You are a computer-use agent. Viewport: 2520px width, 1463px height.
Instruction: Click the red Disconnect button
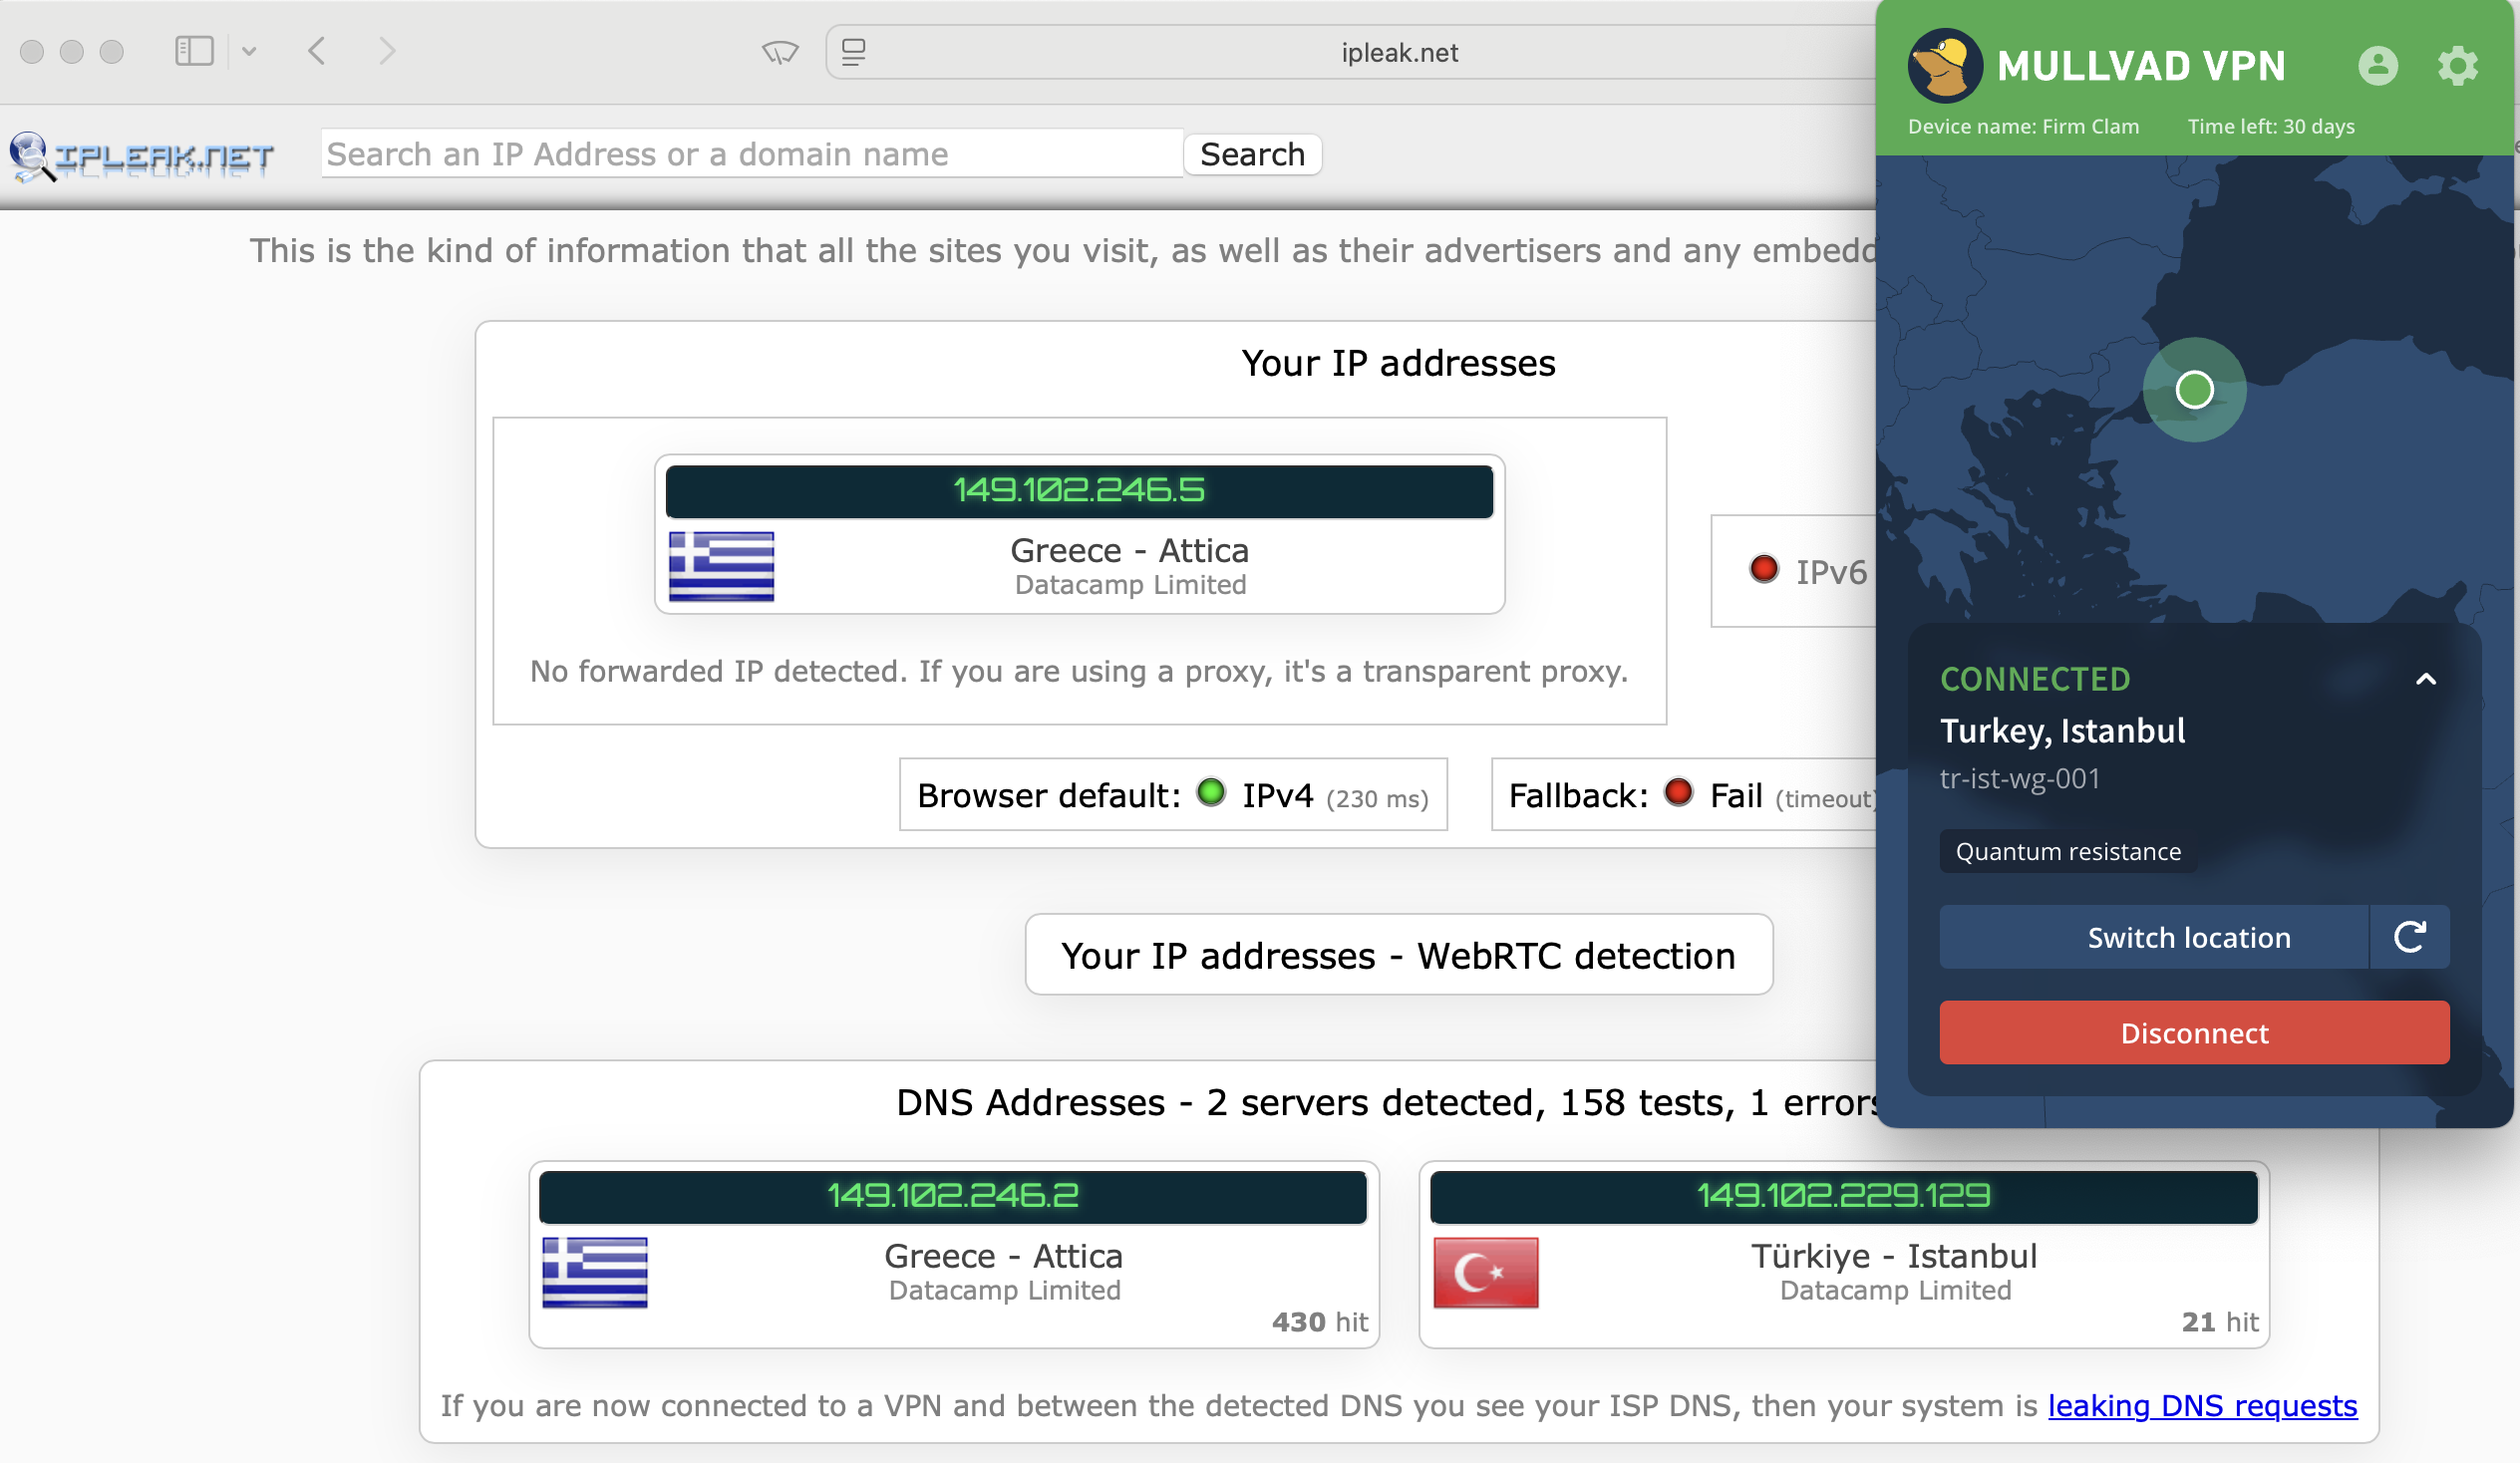[x=2194, y=1032]
